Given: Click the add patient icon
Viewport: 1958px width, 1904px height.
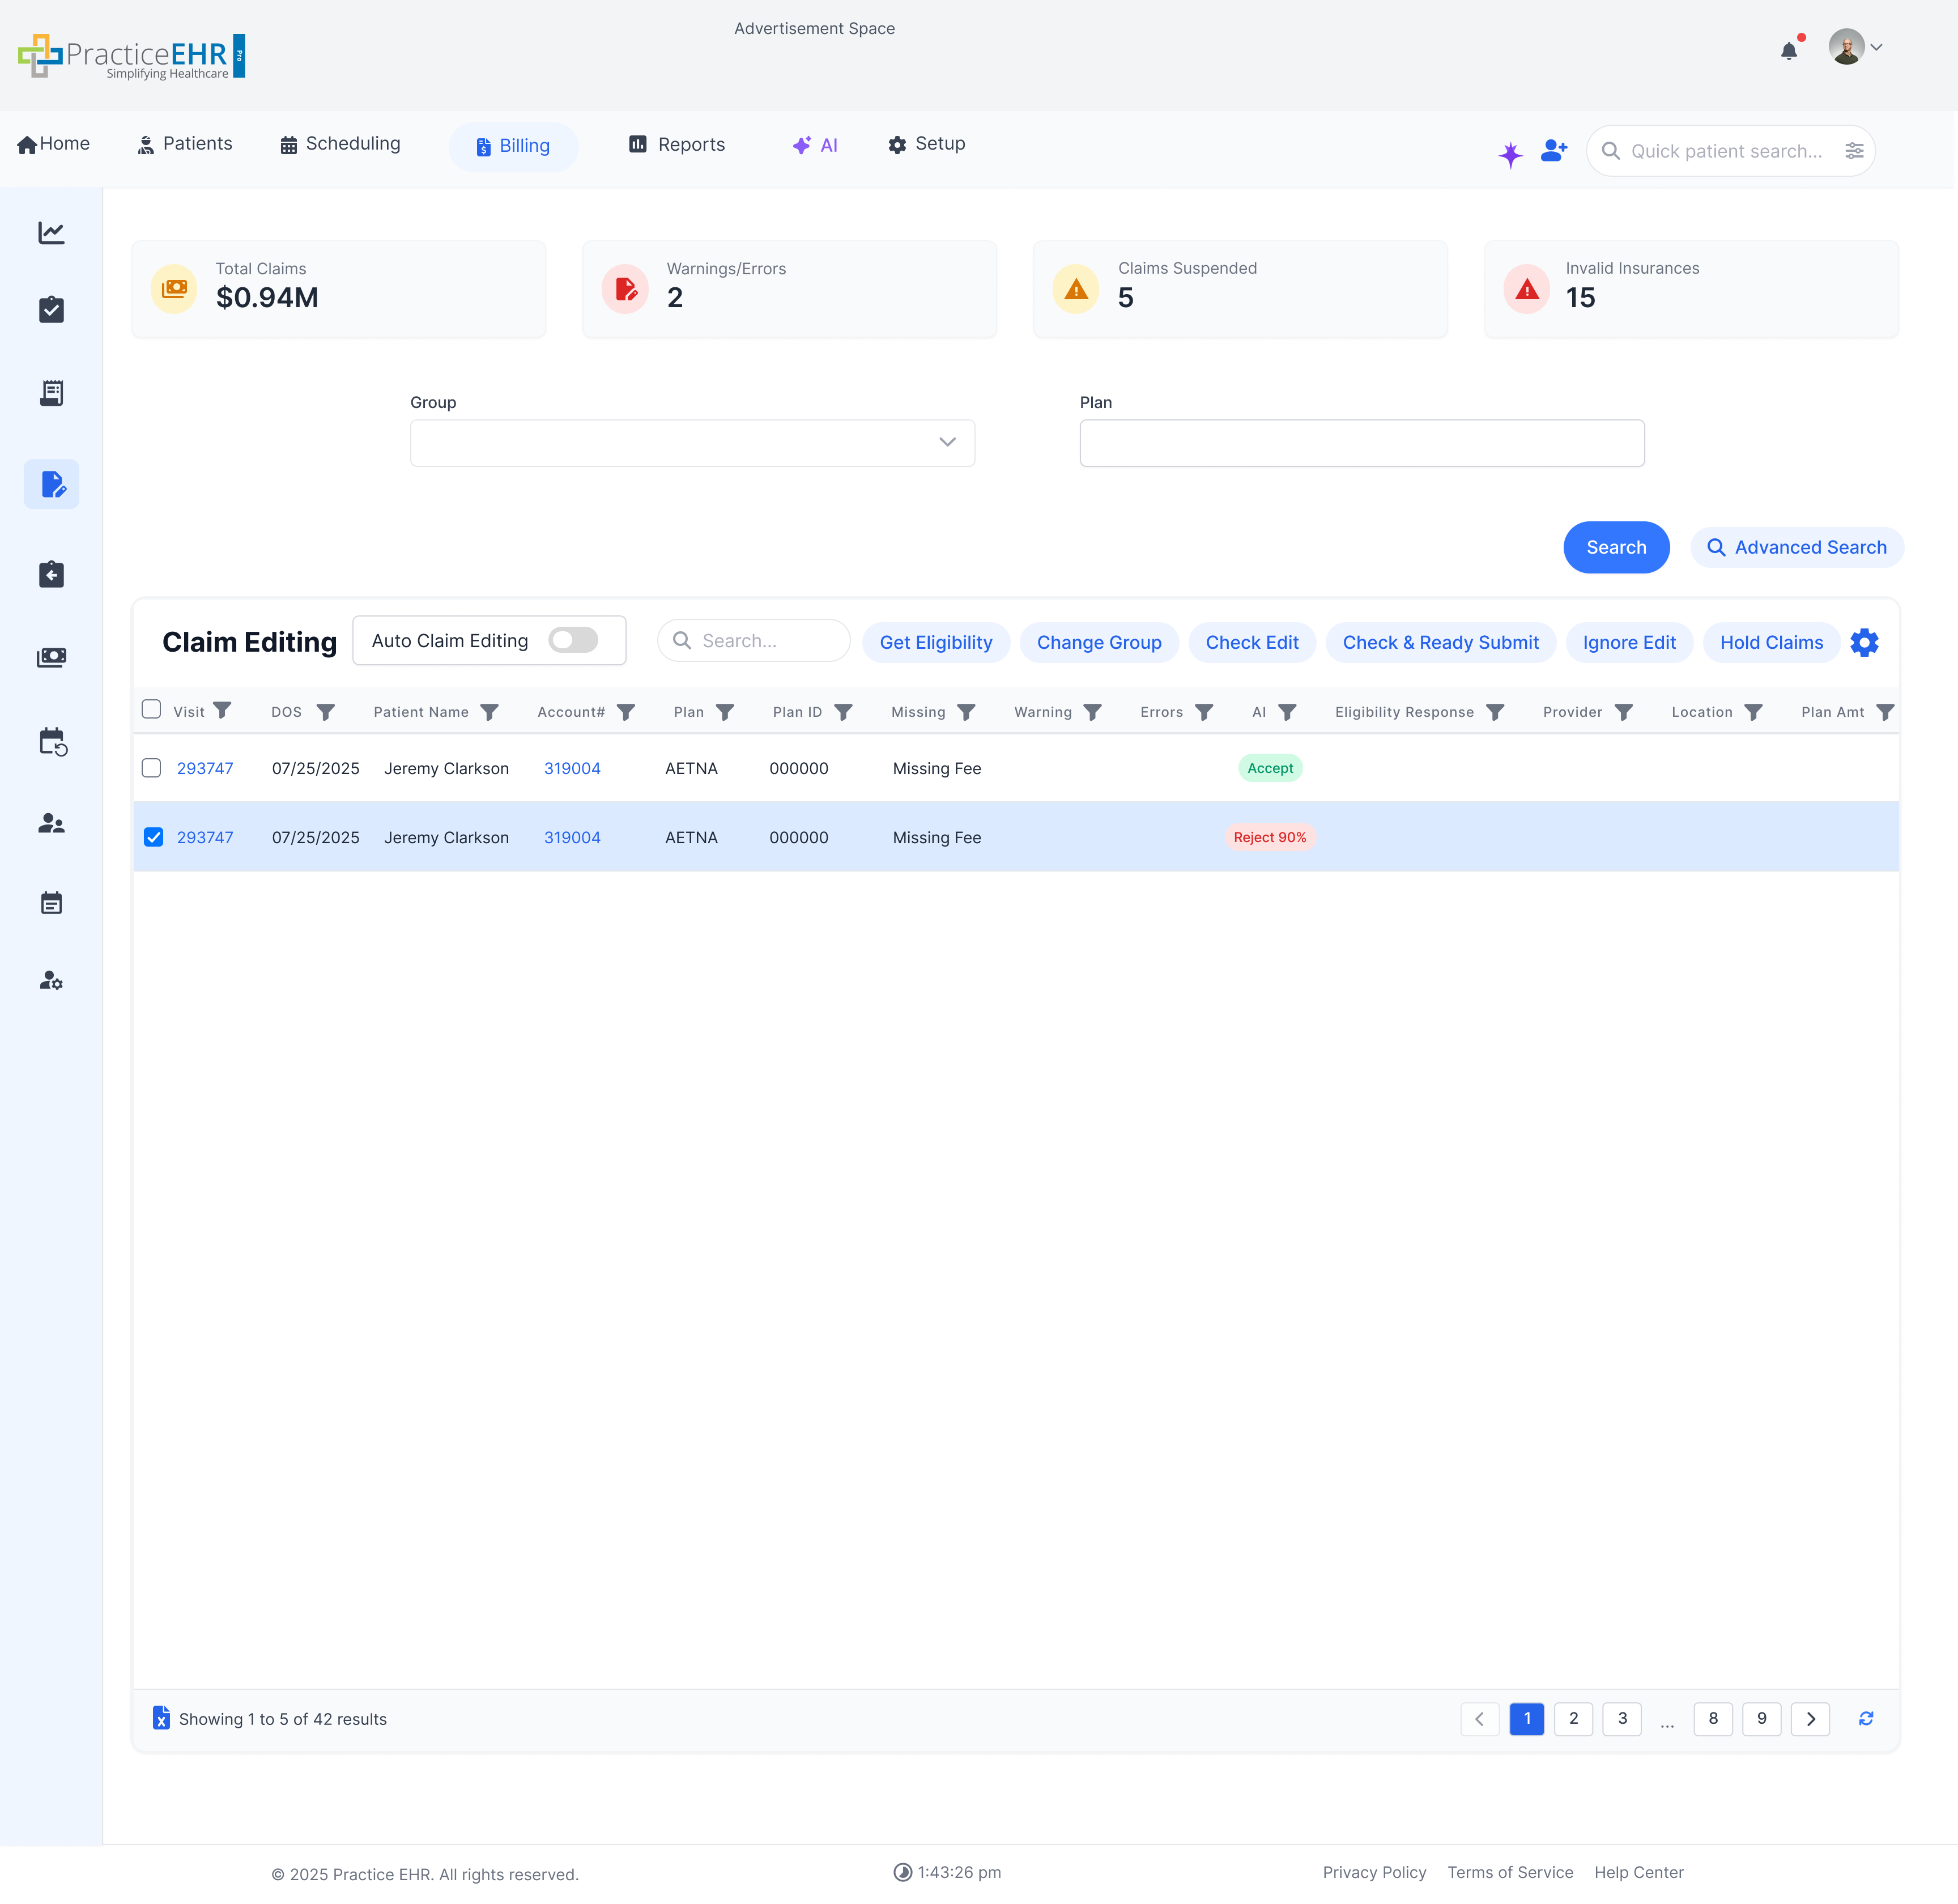Looking at the screenshot, I should click(1553, 151).
